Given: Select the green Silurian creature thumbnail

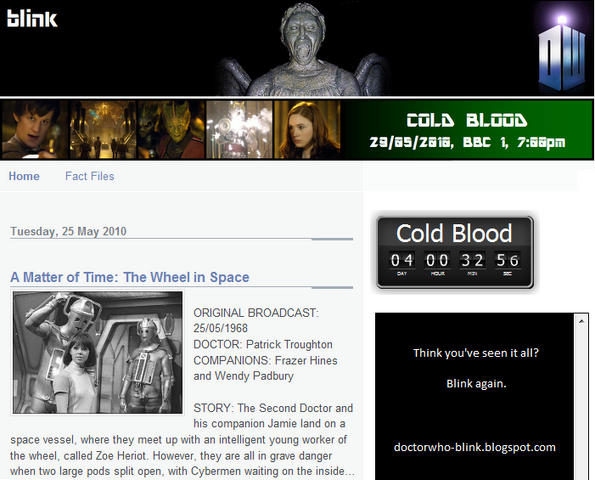Looking at the screenshot, I should [171, 129].
